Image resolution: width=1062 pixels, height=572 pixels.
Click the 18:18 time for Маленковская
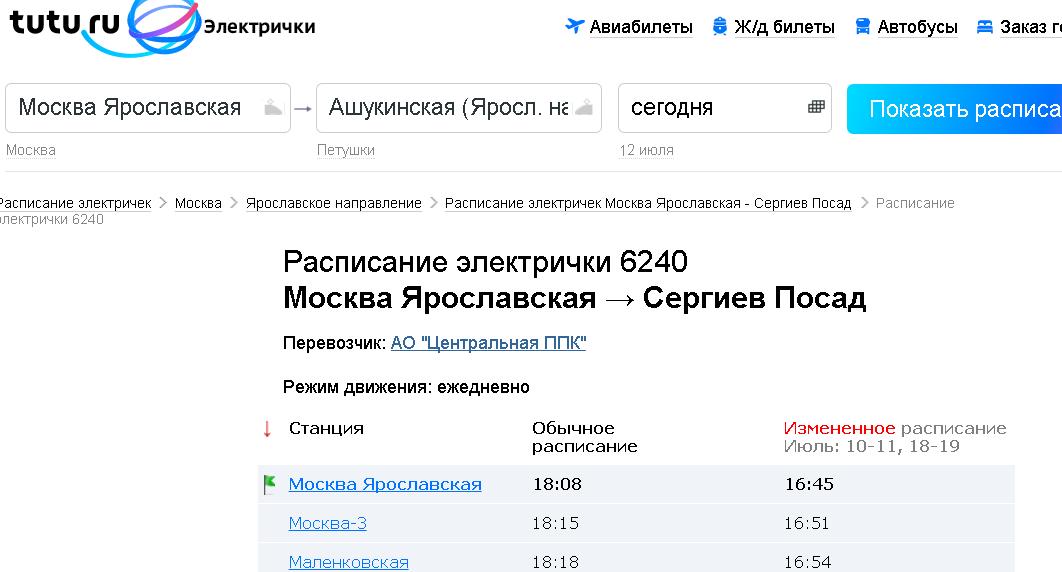tap(555, 563)
